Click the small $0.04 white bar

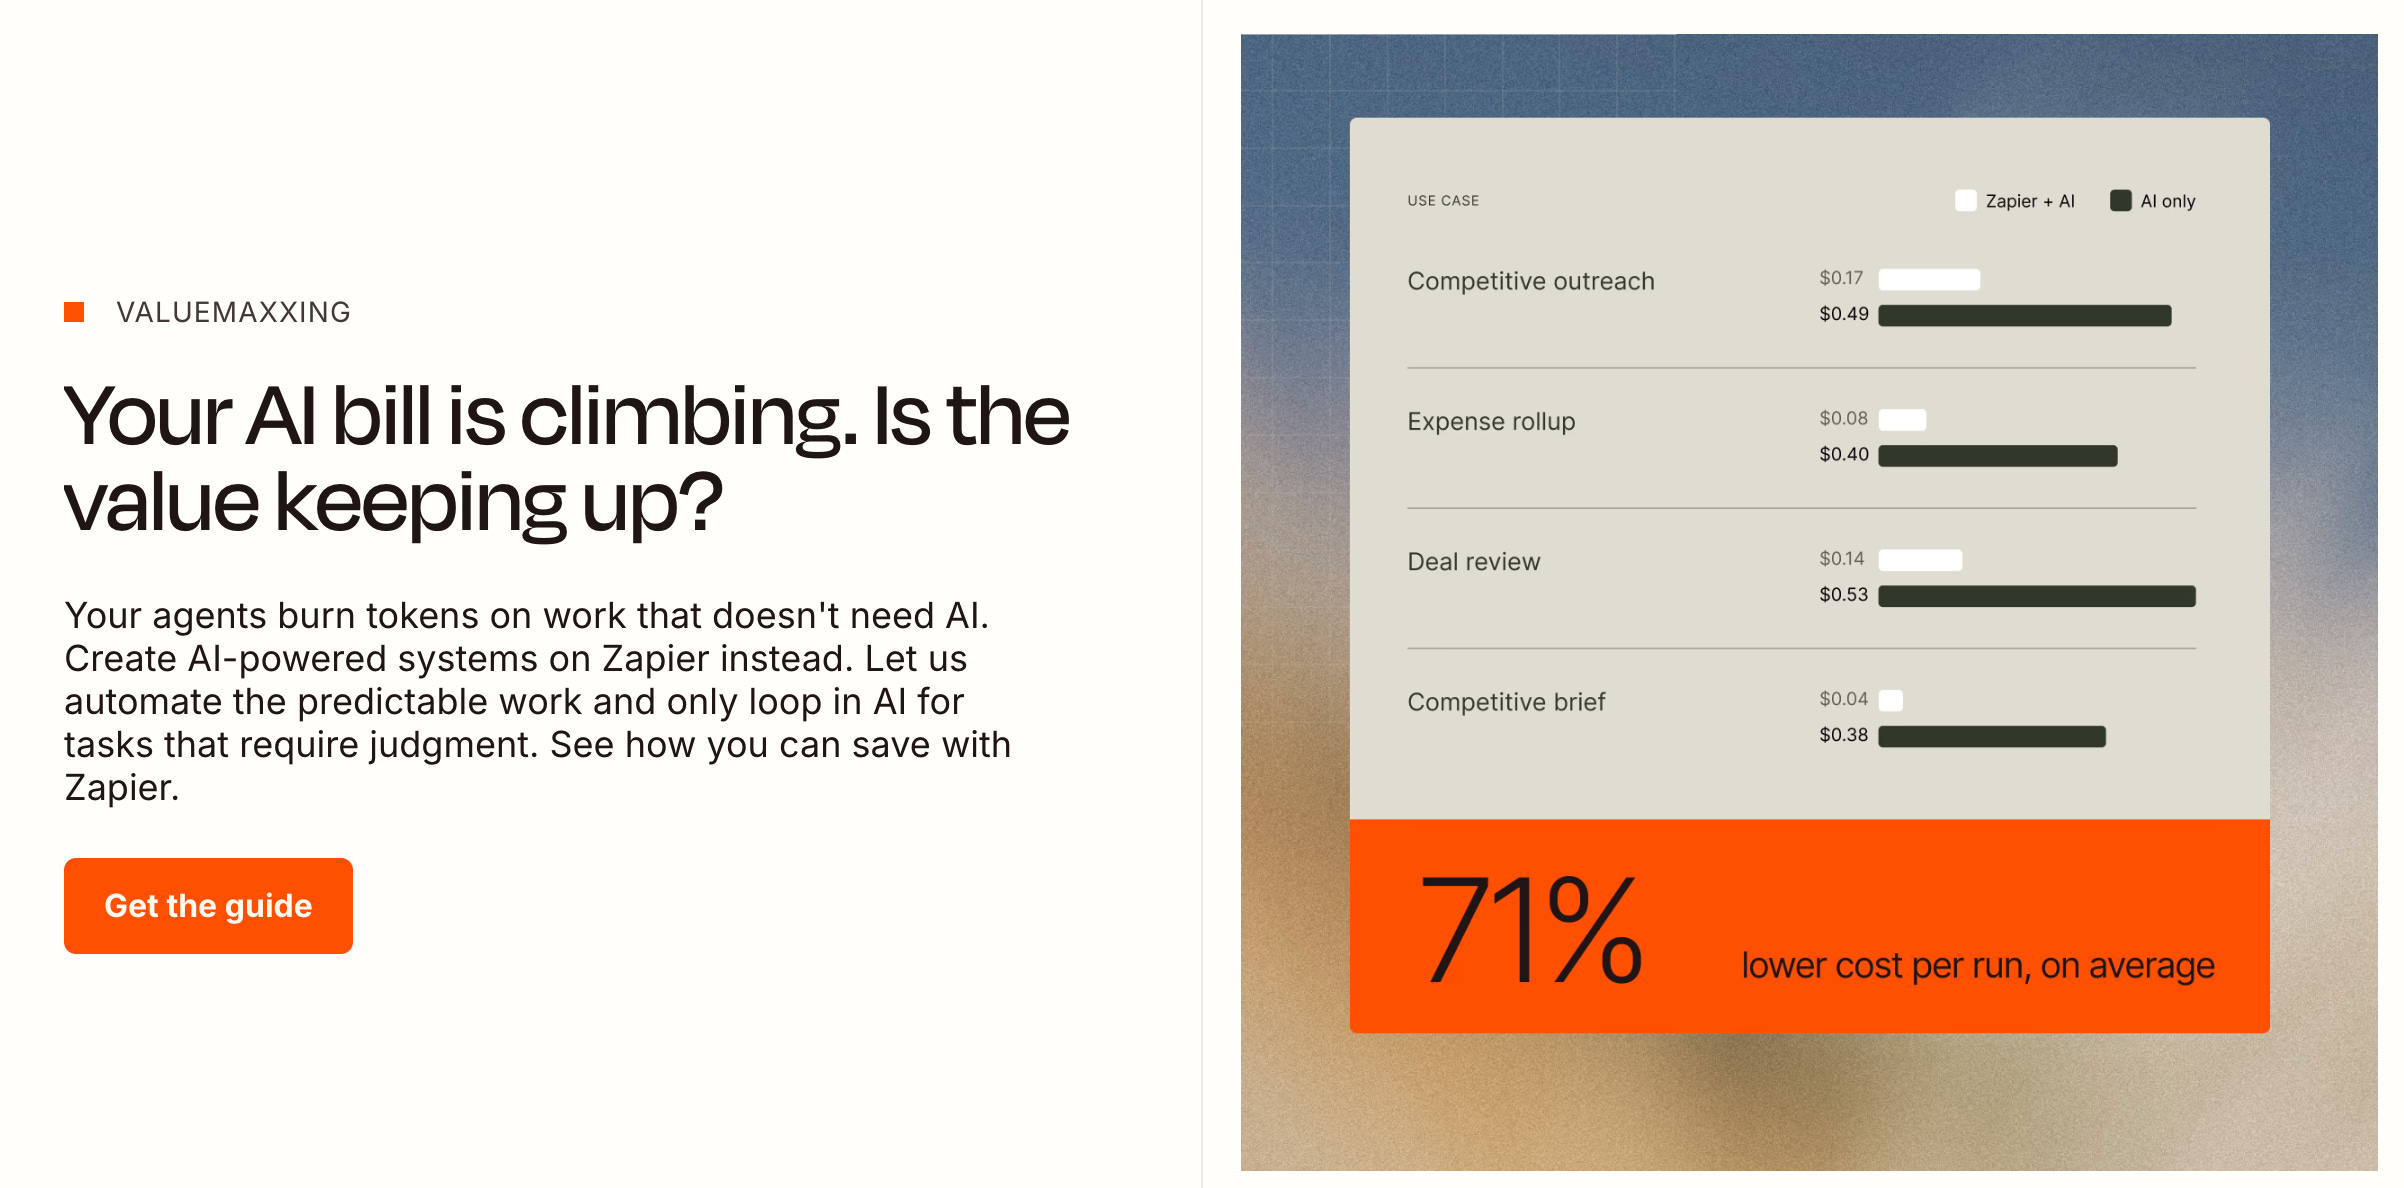1890,700
